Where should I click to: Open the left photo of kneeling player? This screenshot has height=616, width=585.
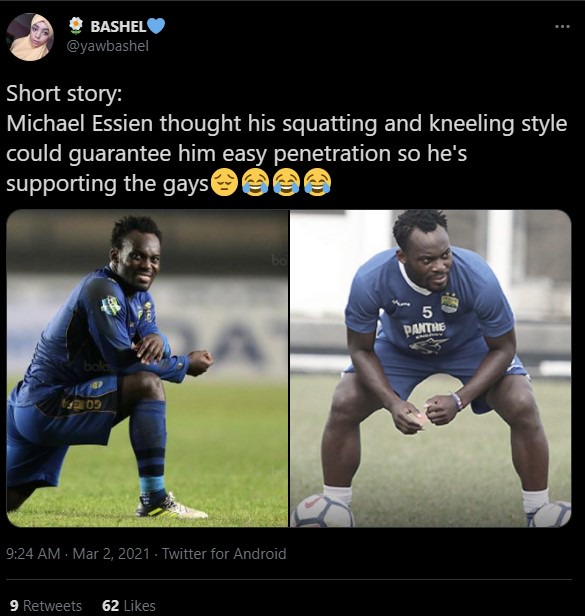coord(147,368)
